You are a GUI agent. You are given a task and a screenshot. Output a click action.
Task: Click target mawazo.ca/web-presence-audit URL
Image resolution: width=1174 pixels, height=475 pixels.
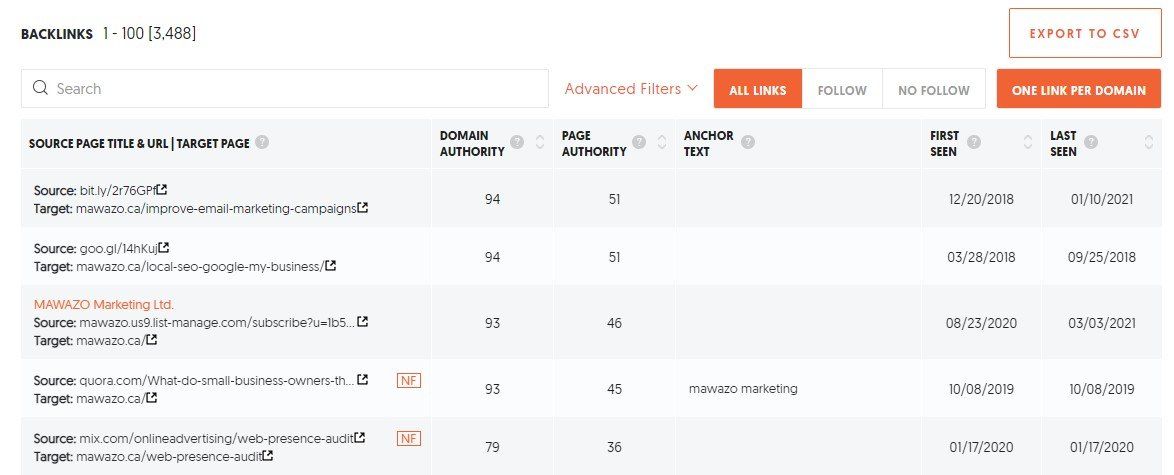168,456
